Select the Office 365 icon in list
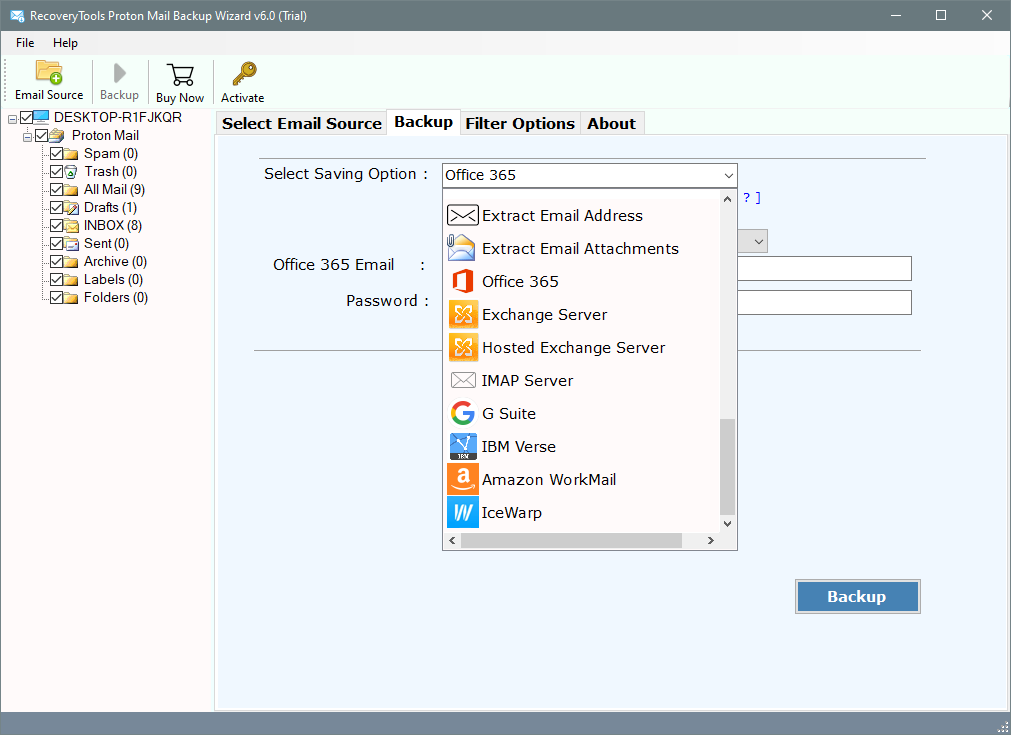This screenshot has height=735, width=1011. pyautogui.click(x=462, y=282)
